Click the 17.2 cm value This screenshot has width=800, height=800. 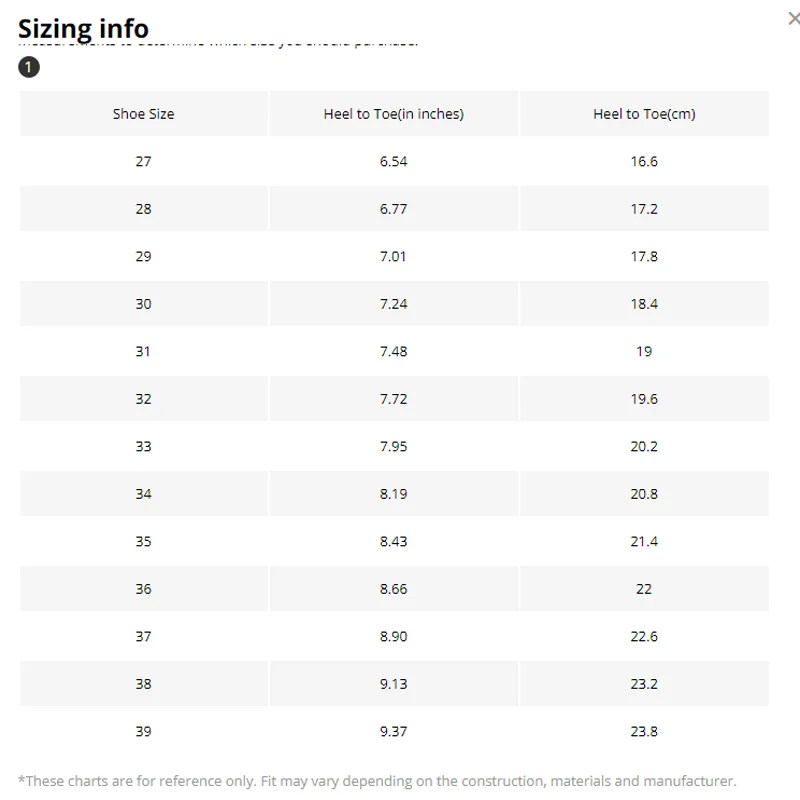point(644,209)
